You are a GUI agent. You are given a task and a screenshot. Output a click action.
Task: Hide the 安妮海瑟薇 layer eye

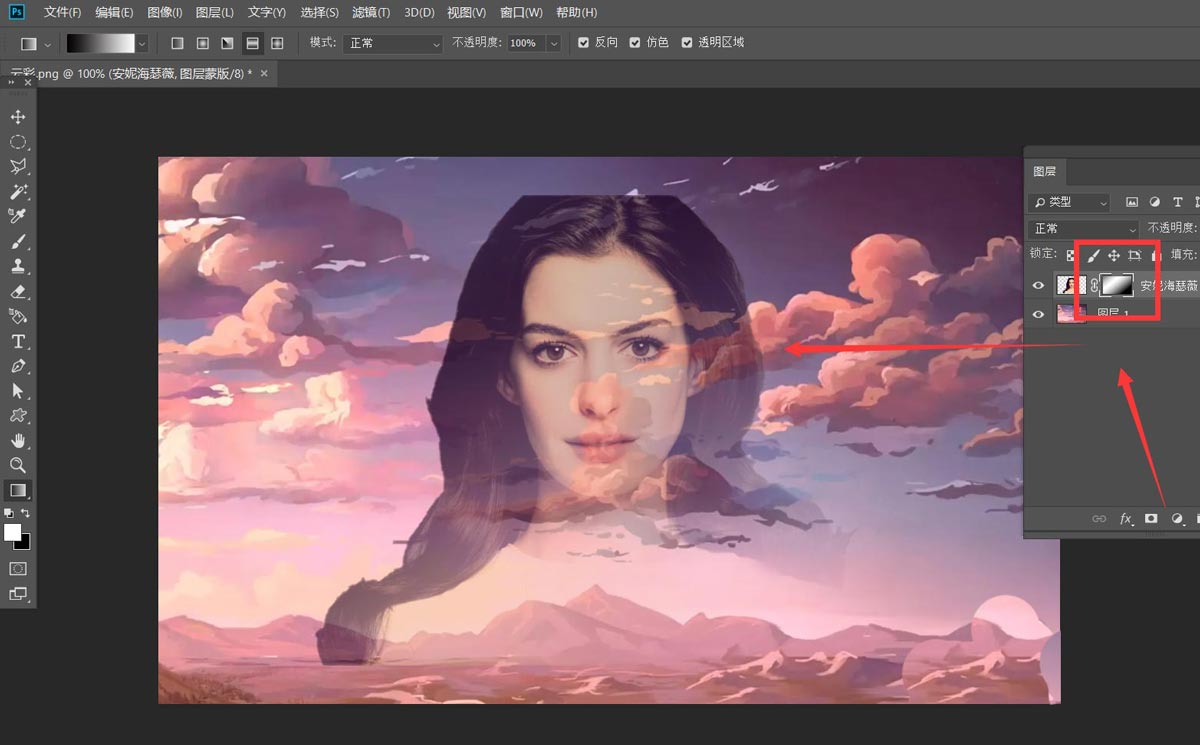pyautogui.click(x=1039, y=286)
